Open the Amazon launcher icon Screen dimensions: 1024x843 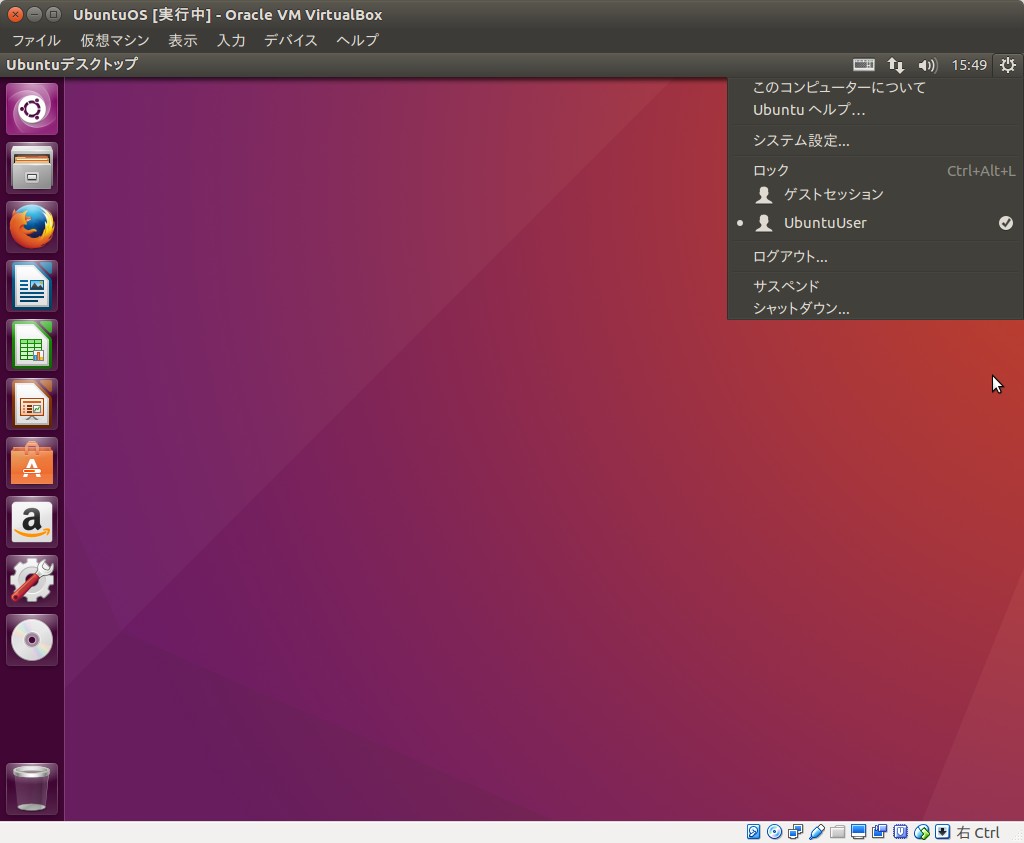[x=32, y=522]
